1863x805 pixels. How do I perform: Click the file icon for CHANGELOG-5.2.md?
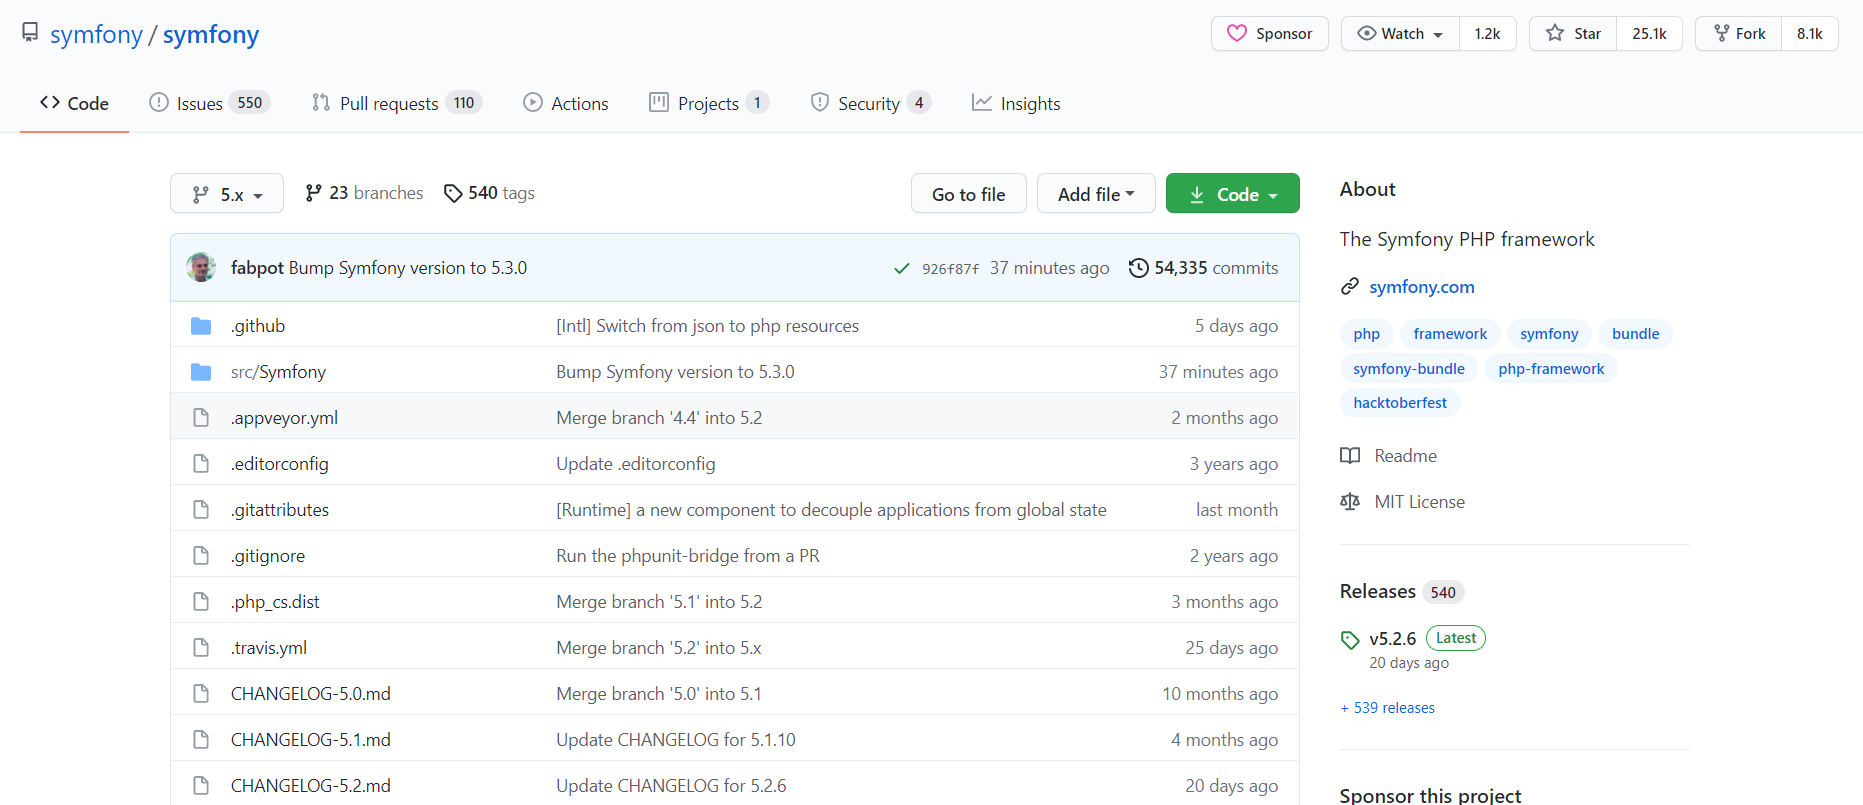click(201, 786)
